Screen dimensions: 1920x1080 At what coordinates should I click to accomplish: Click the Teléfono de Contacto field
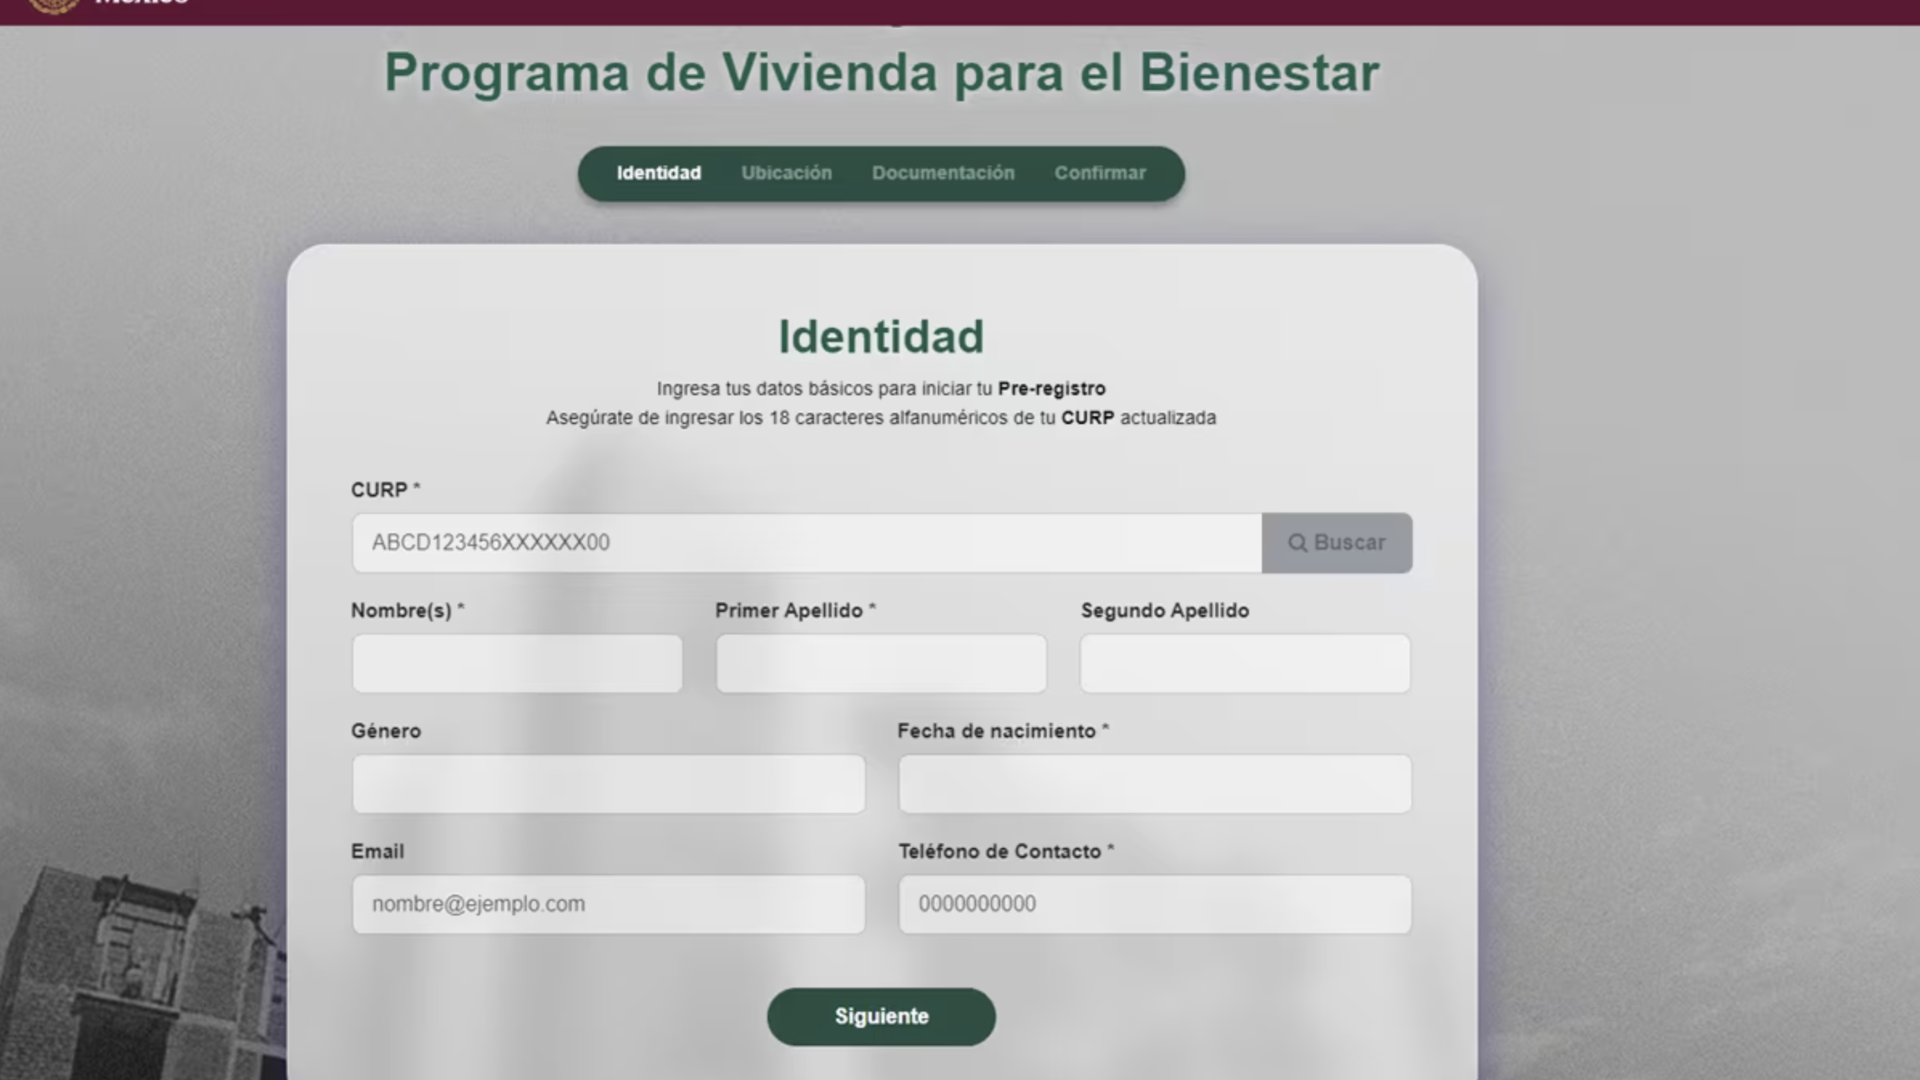1155,904
